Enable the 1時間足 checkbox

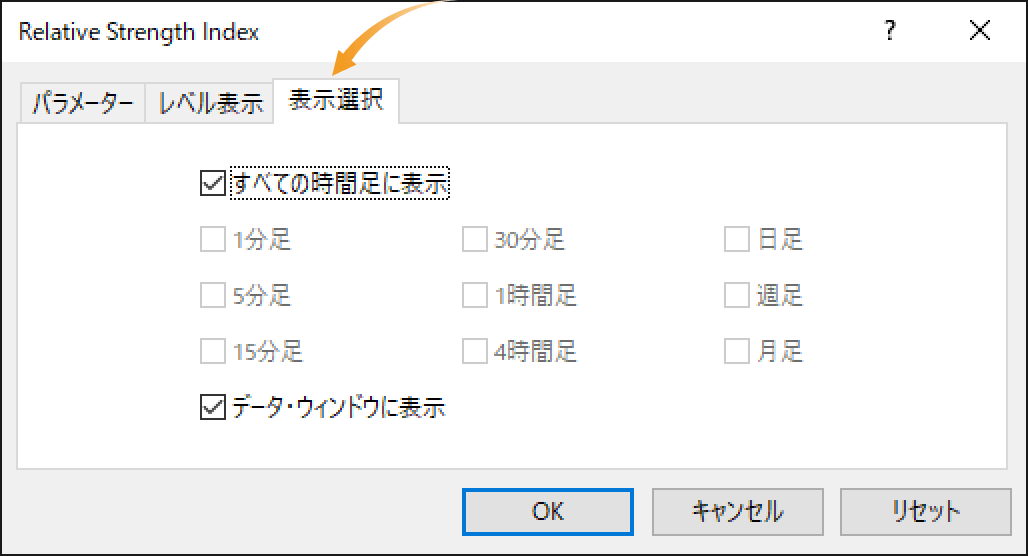475,295
